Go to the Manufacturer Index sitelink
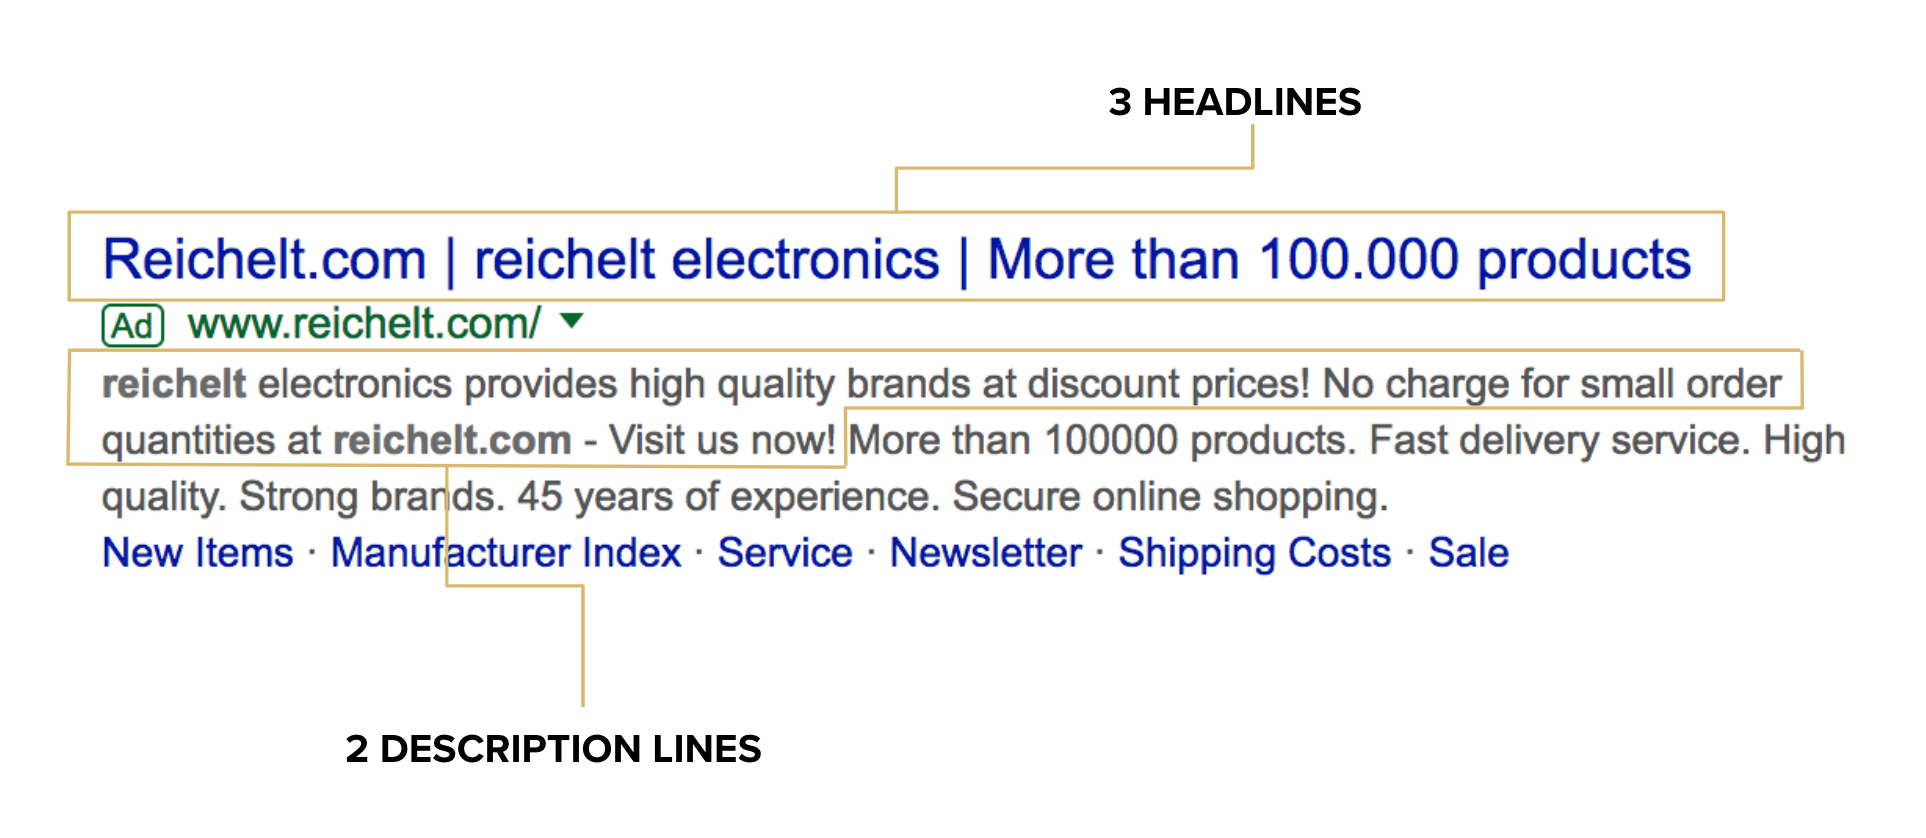 tap(506, 553)
